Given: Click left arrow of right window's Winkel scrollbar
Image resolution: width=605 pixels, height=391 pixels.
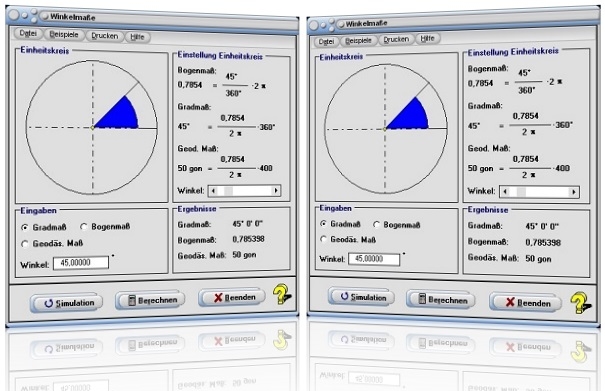Looking at the screenshot, I should pyautogui.click(x=505, y=191).
